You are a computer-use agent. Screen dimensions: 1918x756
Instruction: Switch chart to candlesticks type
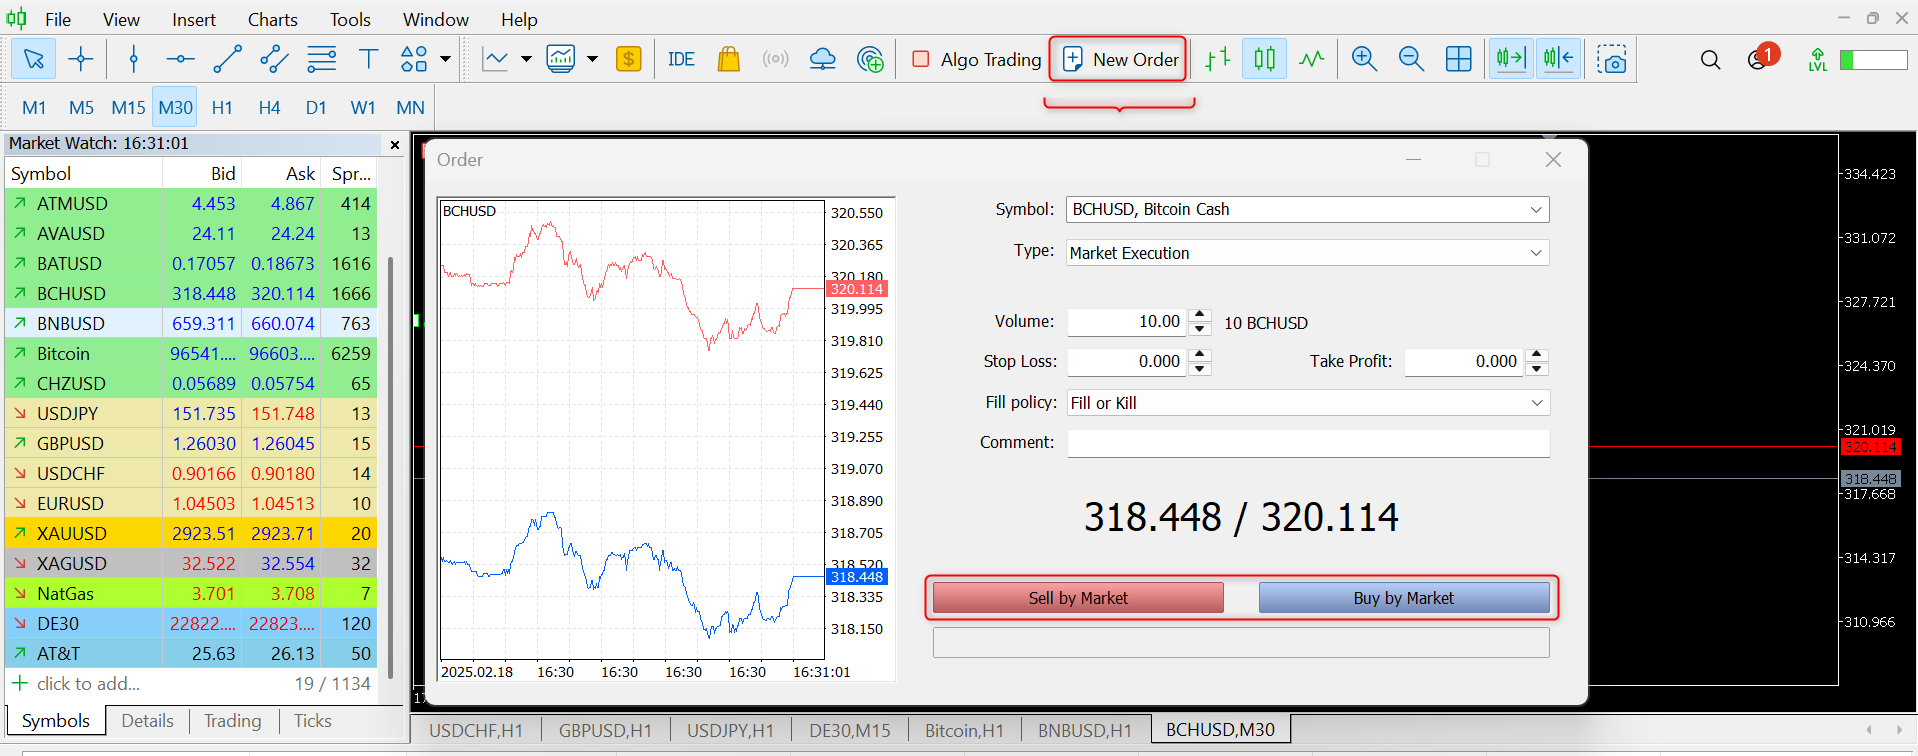click(1264, 59)
